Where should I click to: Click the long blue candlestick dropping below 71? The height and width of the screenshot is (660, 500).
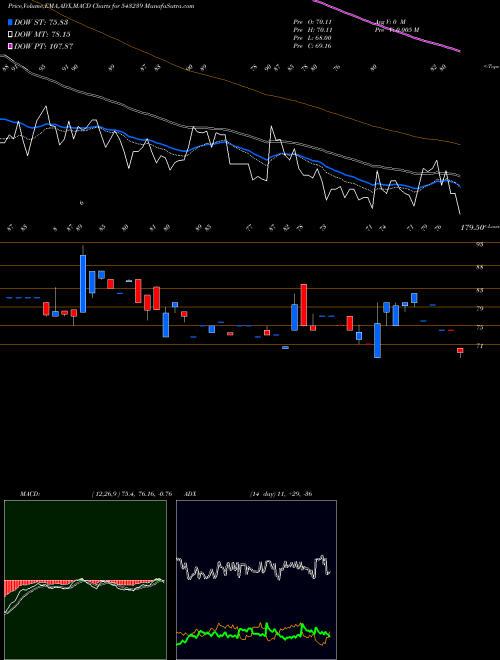pyautogui.click(x=378, y=340)
